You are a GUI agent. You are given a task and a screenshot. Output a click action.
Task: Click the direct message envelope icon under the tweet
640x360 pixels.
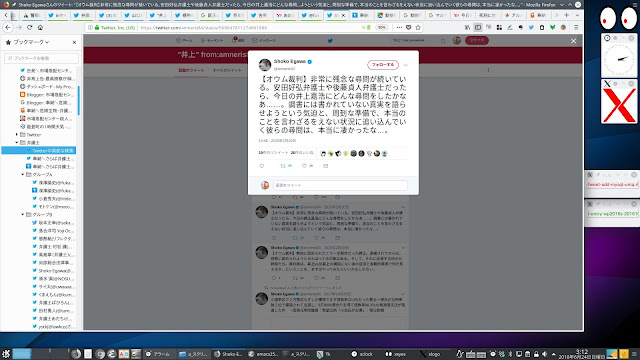(x=325, y=166)
